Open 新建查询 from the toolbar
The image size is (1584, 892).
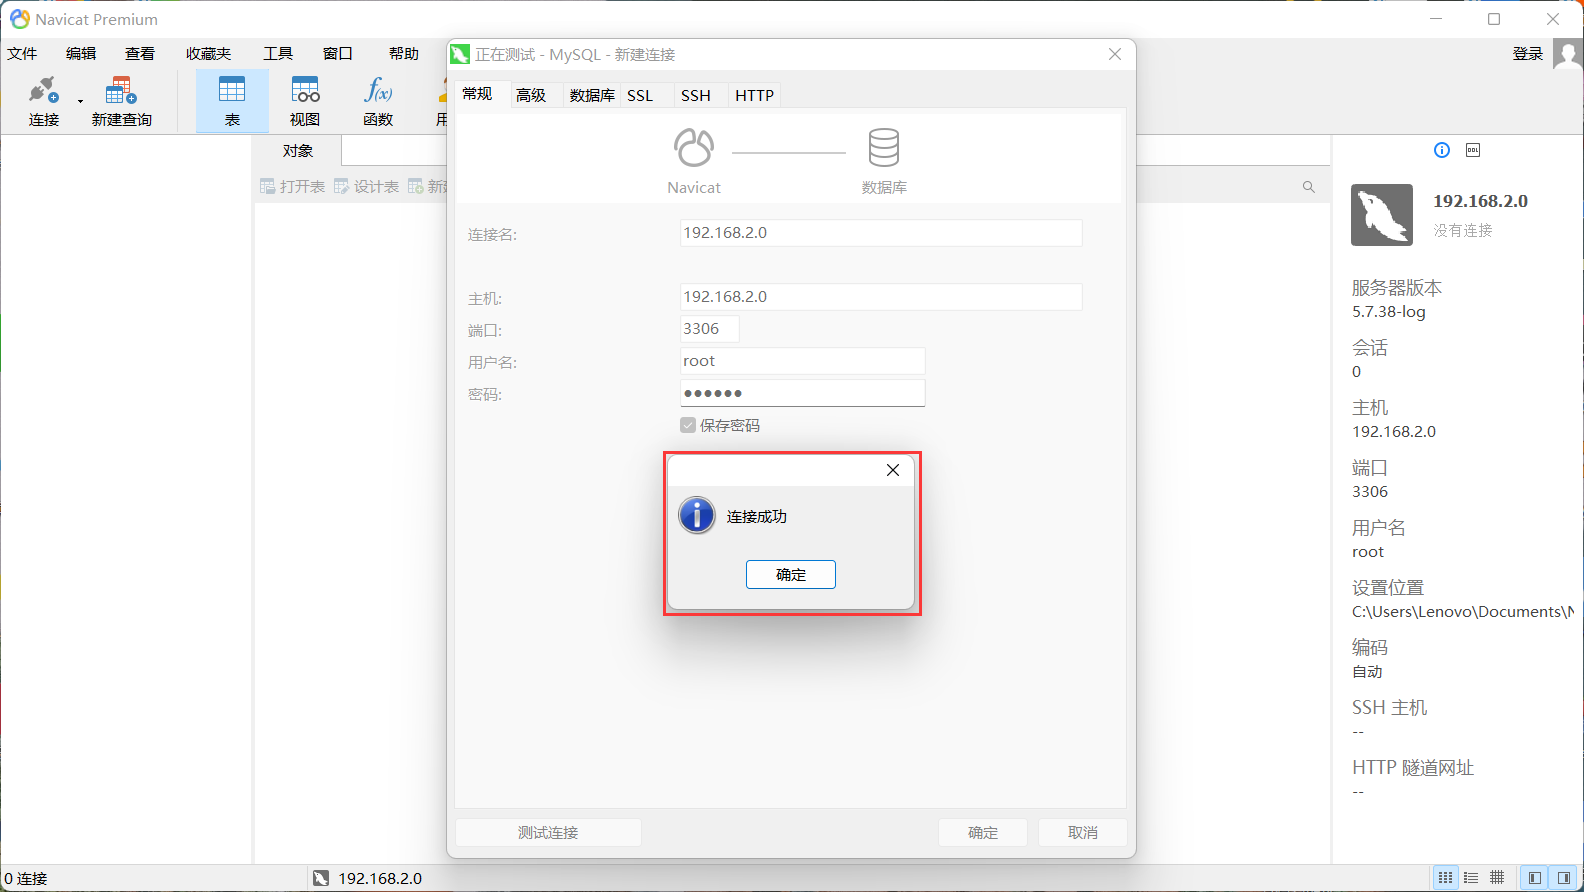(121, 101)
